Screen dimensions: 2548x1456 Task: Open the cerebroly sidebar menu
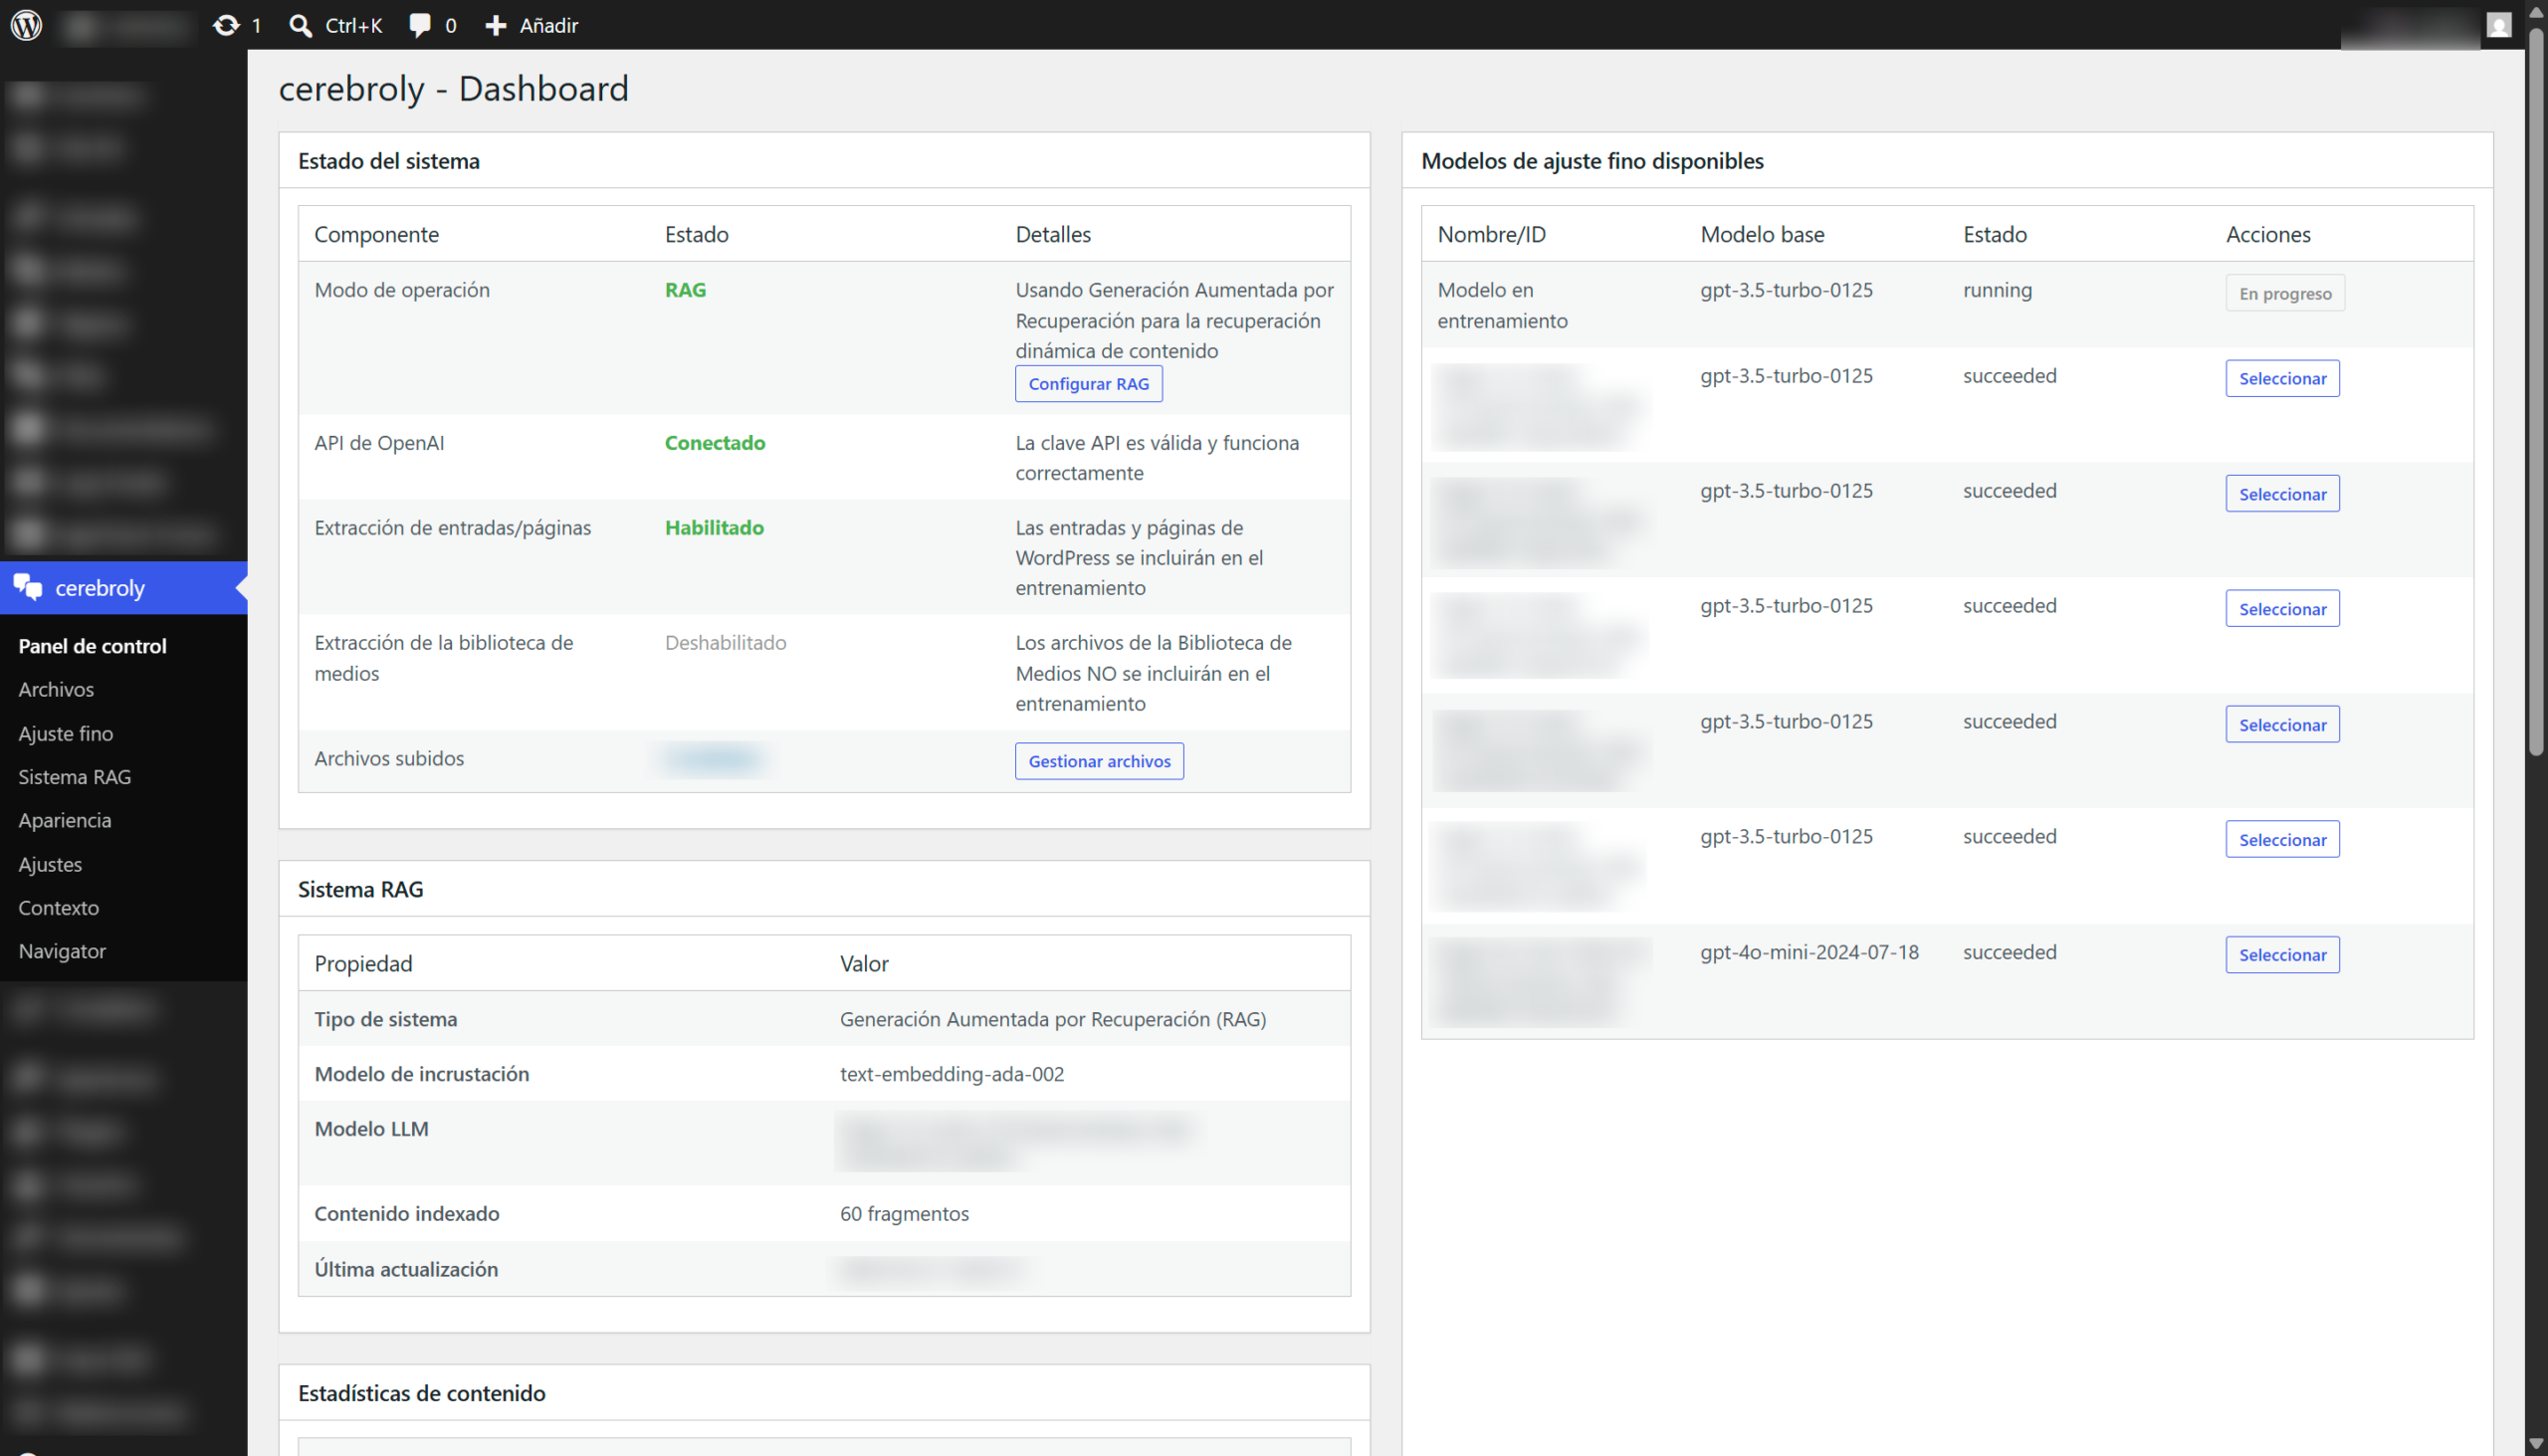[x=124, y=588]
